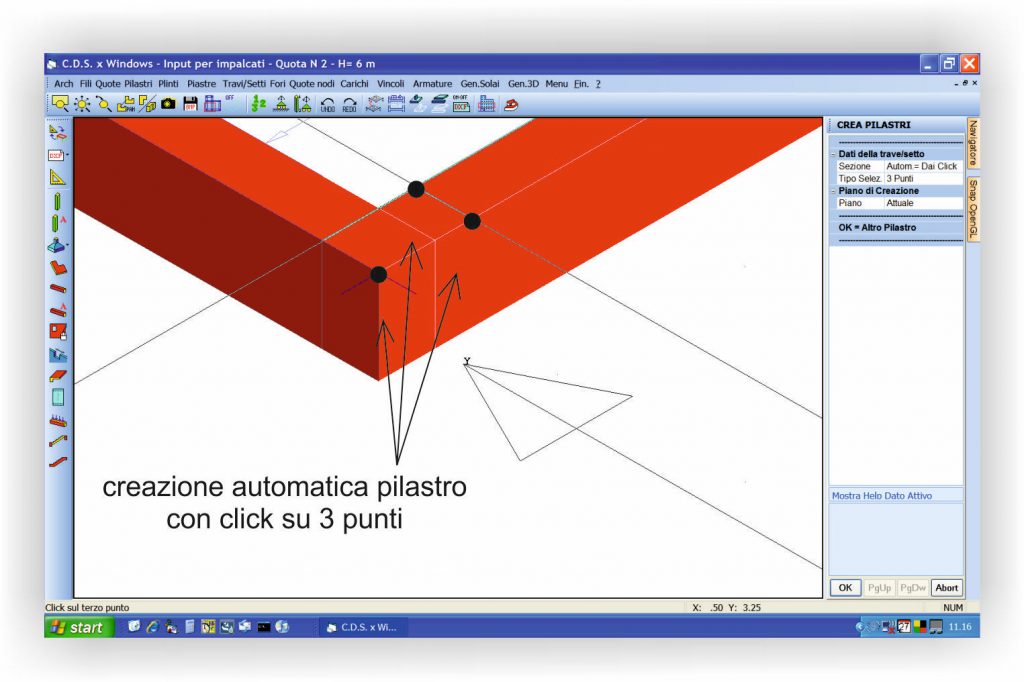Select the red beam with A tool
Screen dimensions: 1024x682
pos(58,310)
